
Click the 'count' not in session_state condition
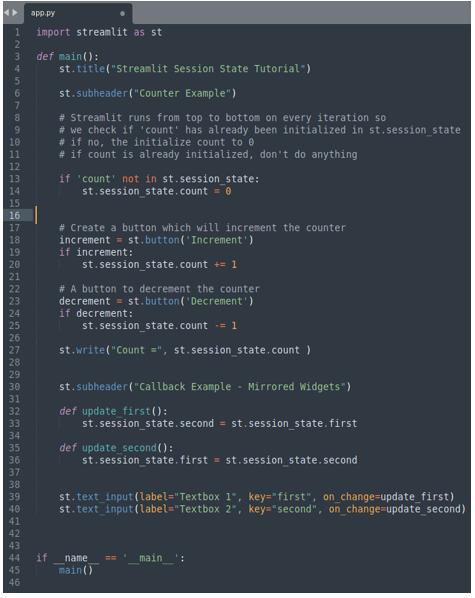click(x=159, y=179)
